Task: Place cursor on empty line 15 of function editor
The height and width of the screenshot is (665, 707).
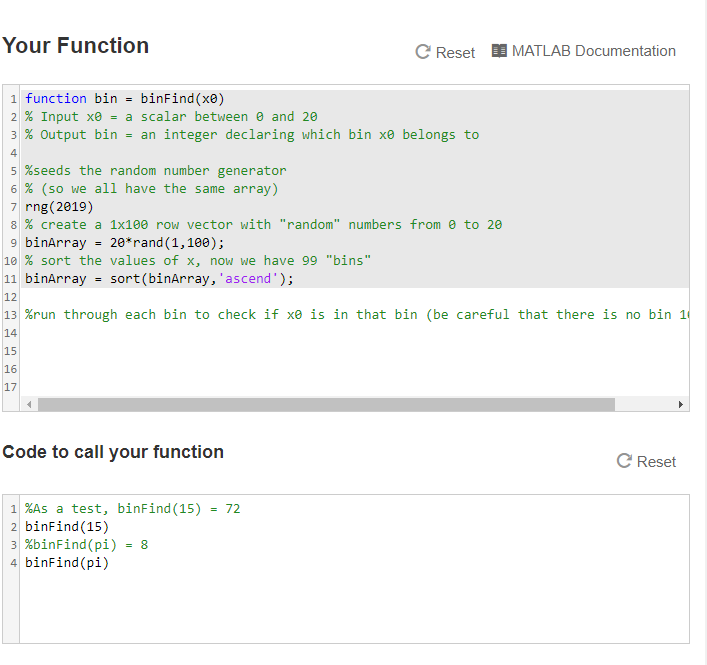Action: click(x=354, y=351)
